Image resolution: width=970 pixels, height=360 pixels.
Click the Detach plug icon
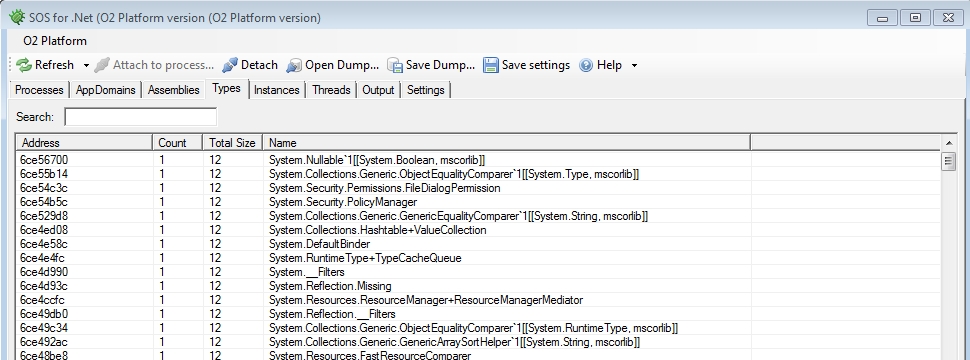click(230, 65)
